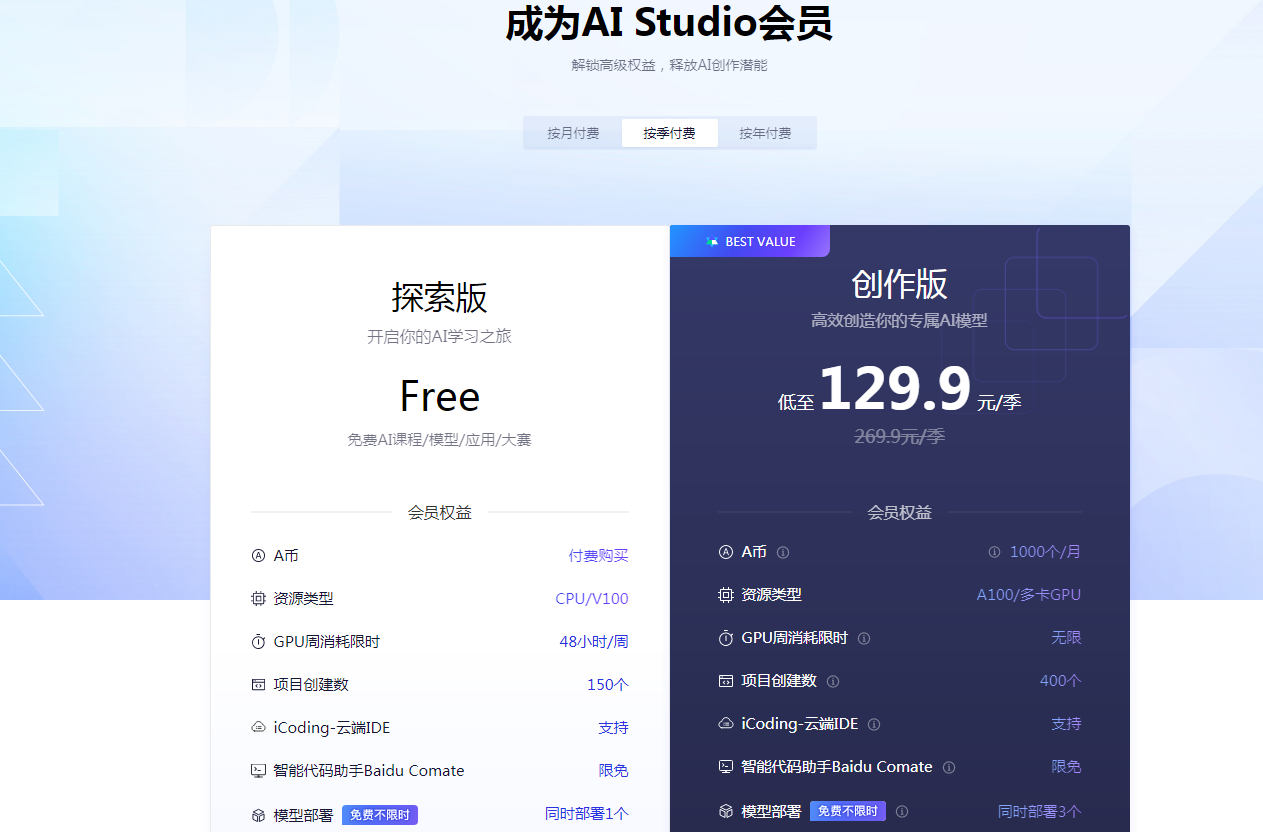Click the CPU/V100 resource value
The height and width of the screenshot is (832, 1263).
coord(592,599)
